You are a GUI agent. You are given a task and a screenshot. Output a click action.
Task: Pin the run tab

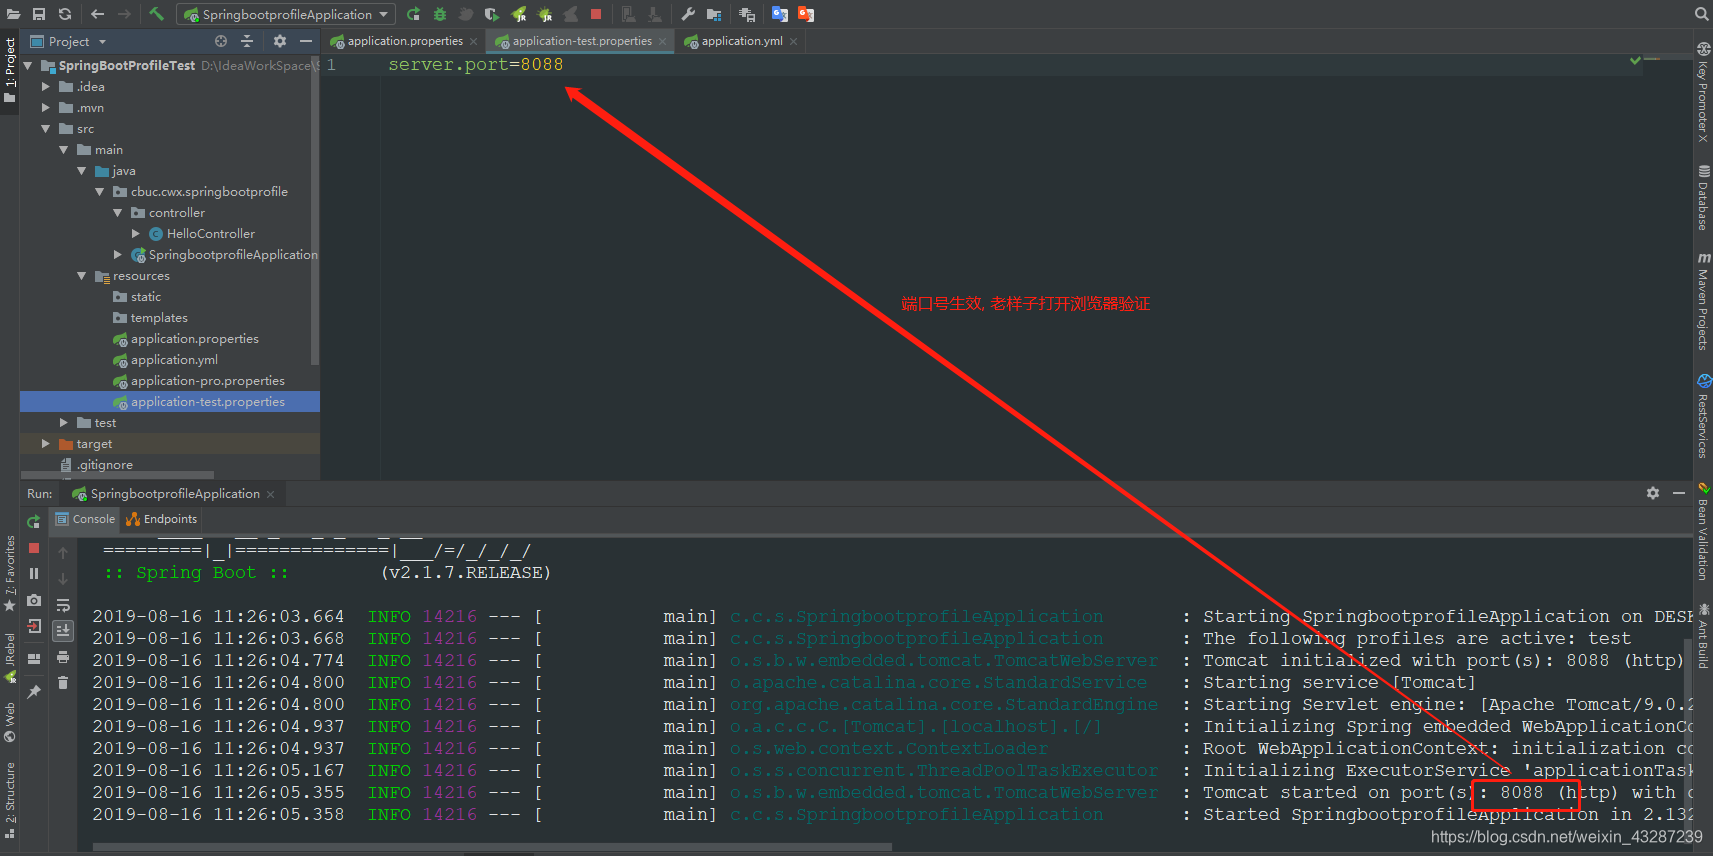click(33, 691)
